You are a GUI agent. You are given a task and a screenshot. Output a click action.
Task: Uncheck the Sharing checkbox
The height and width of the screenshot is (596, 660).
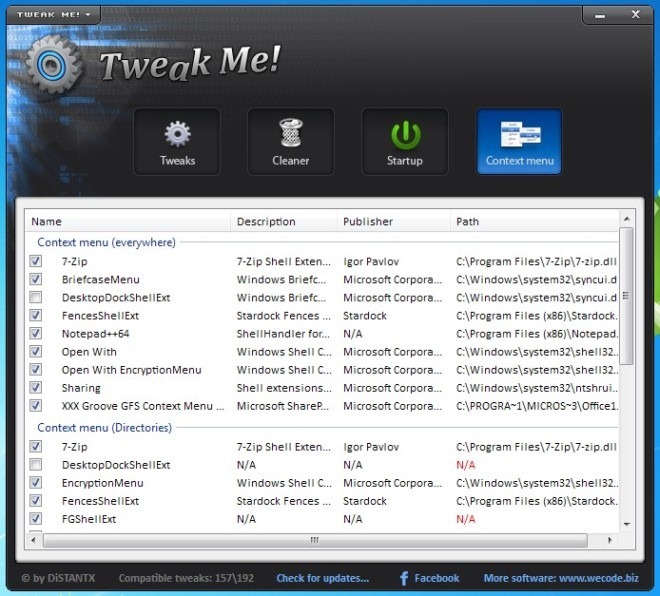click(36, 388)
